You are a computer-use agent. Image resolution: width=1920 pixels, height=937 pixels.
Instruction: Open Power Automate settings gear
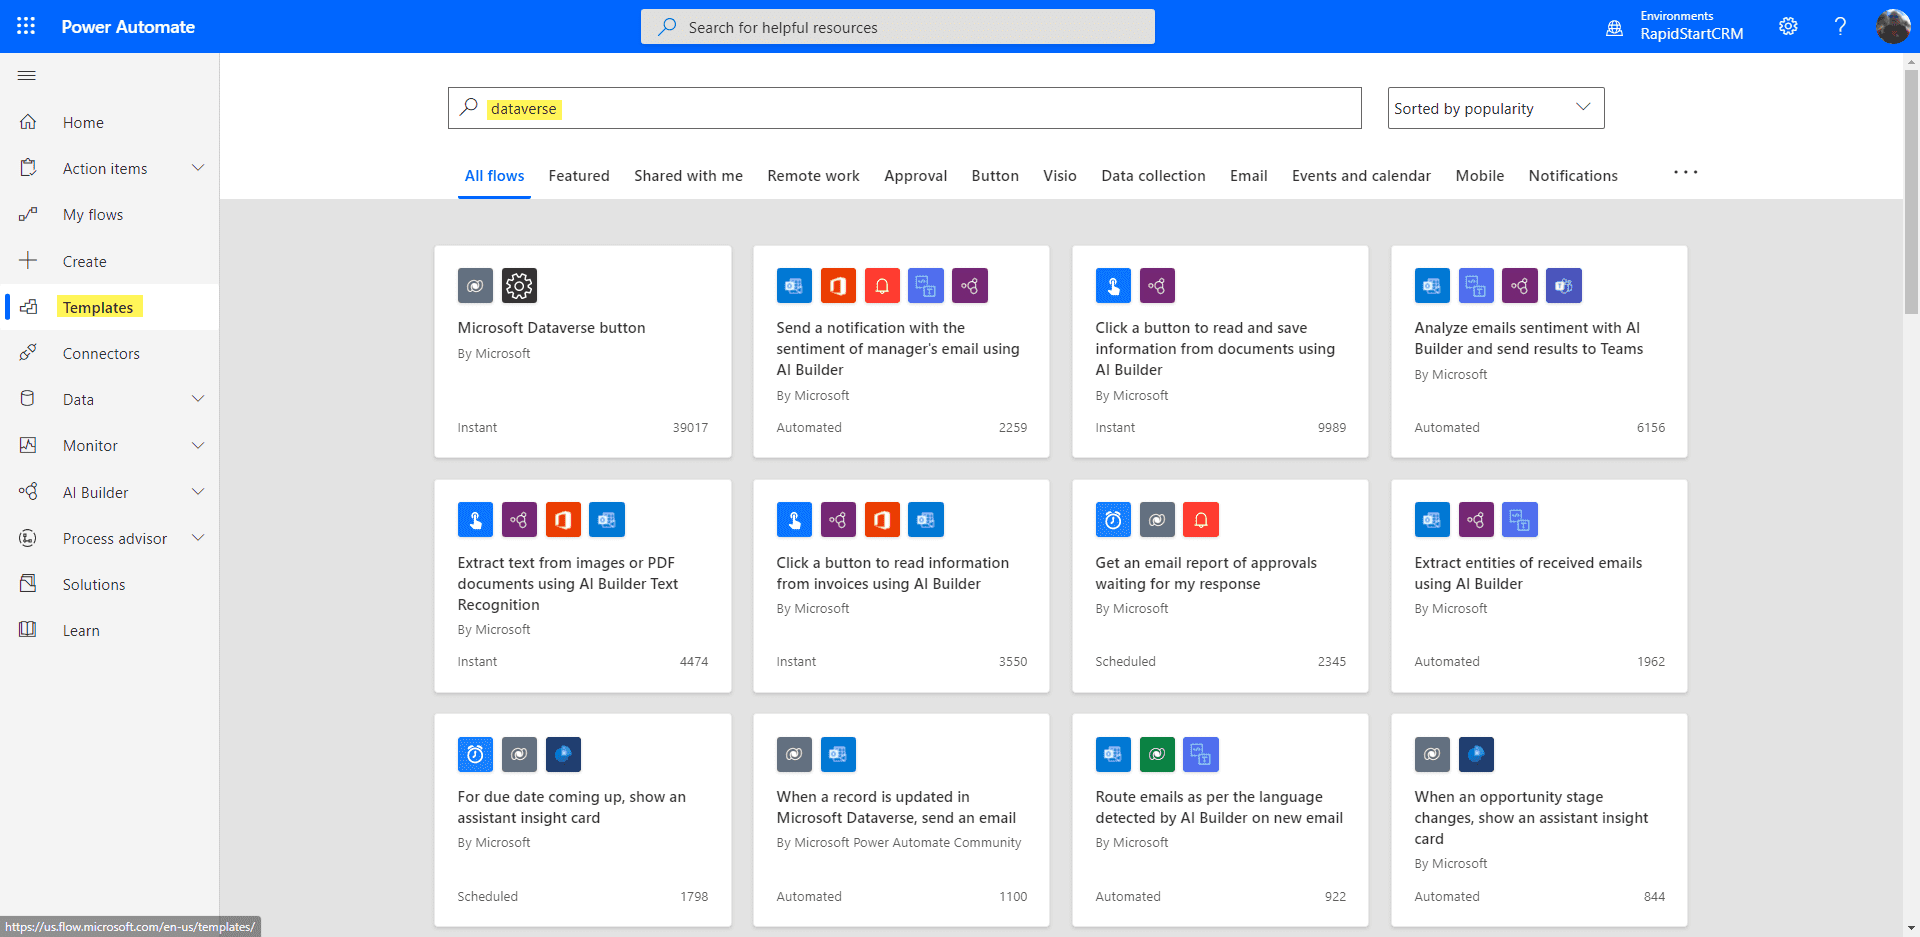point(1789,26)
